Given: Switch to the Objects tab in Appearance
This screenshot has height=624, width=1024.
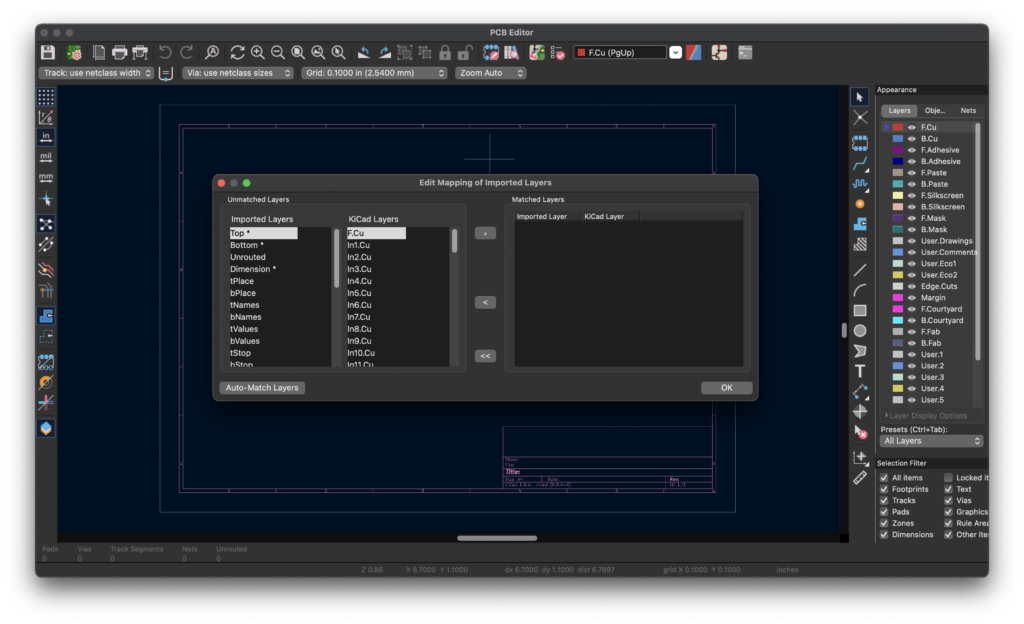Looking at the screenshot, I should tap(935, 110).
